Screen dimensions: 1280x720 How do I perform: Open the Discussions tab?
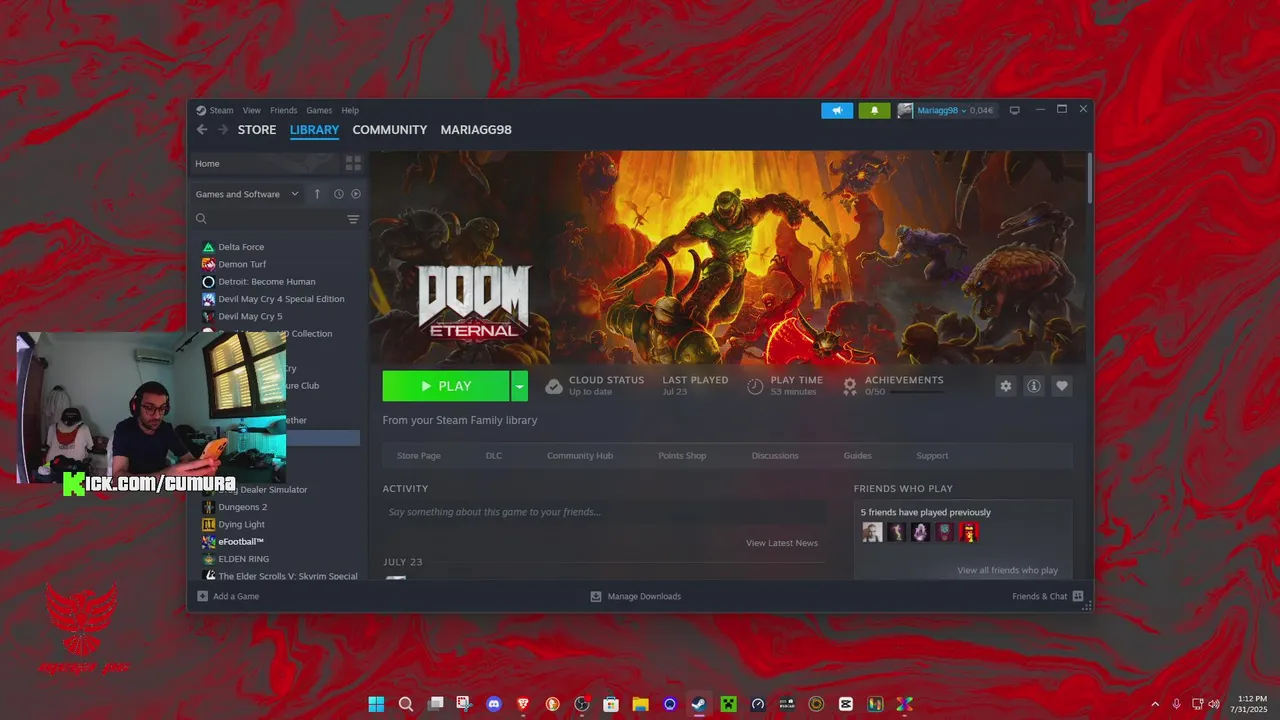click(775, 456)
